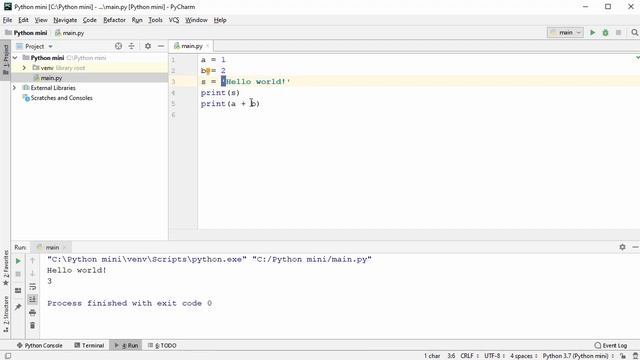Click the lock icon in status bar
This screenshot has height=360, width=640.
coord(623,356)
